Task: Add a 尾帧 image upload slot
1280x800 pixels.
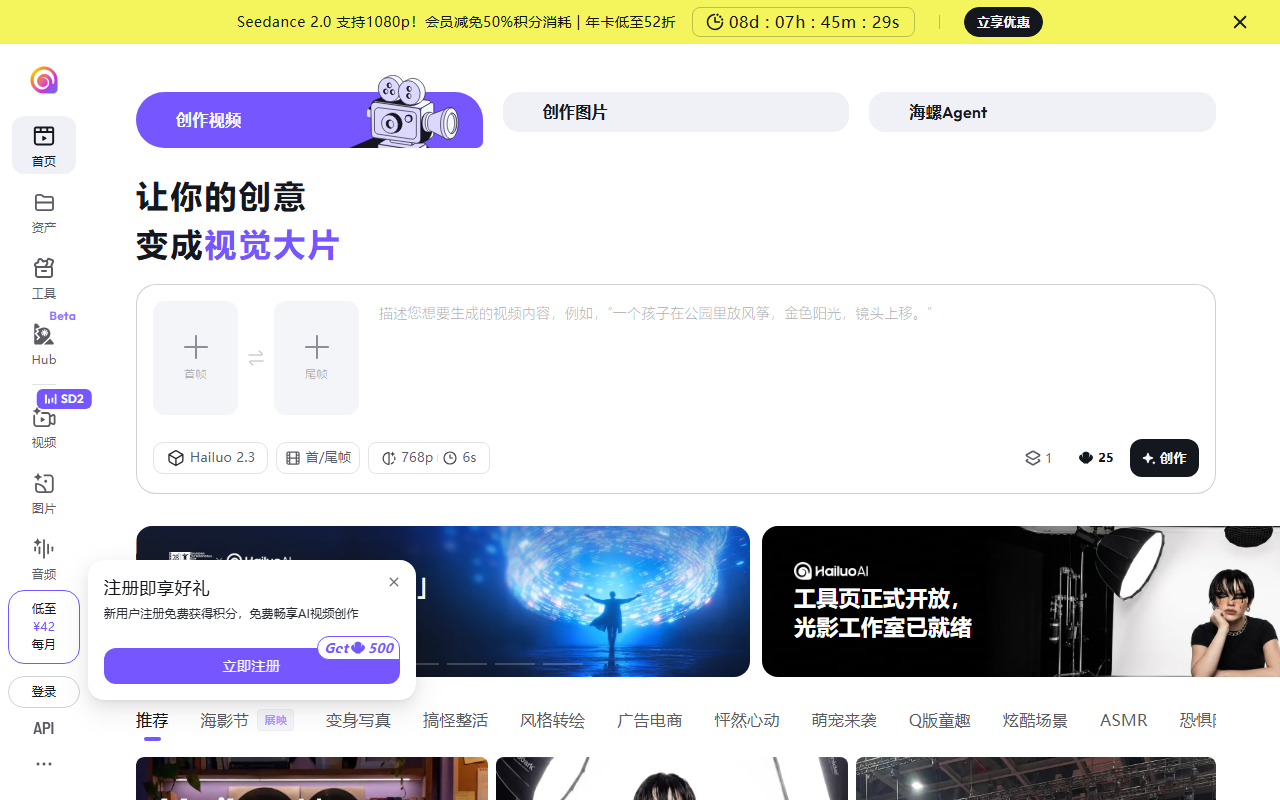Action: (x=316, y=358)
